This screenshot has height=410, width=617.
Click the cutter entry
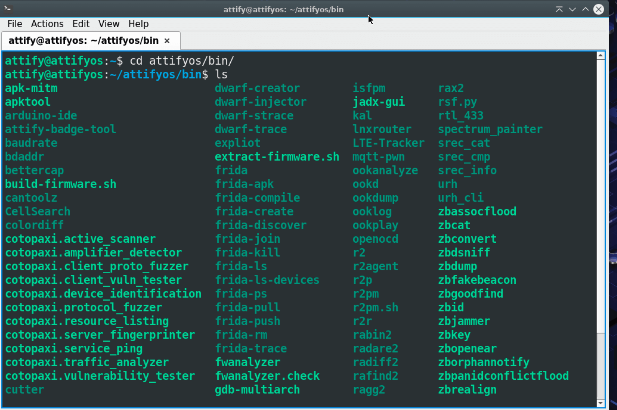click(x=24, y=390)
